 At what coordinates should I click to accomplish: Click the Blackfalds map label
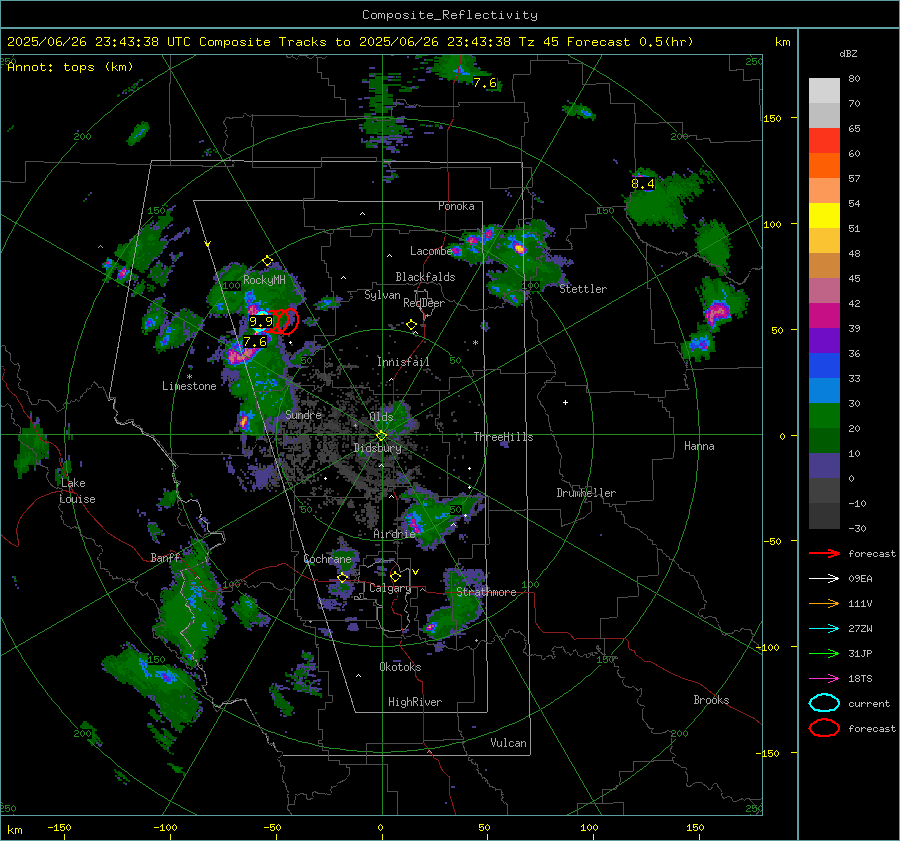click(425, 277)
